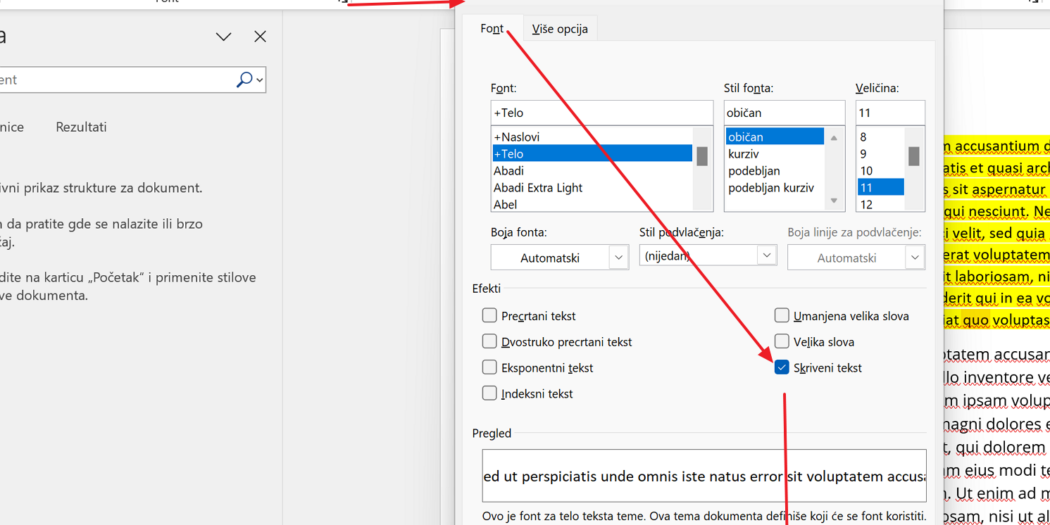The width and height of the screenshot is (1050, 525).
Task: Click font style list scroll down arrow
Action: [834, 200]
